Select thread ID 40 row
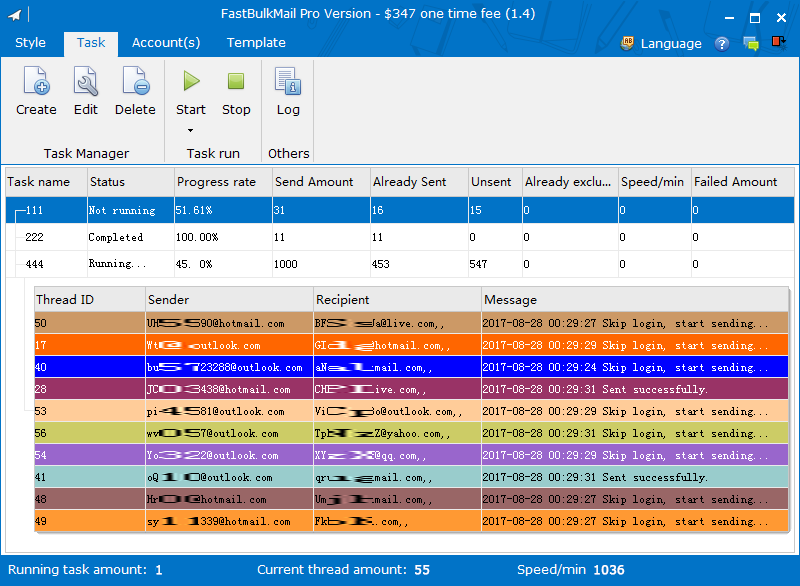The height and width of the screenshot is (586, 800). [411, 367]
